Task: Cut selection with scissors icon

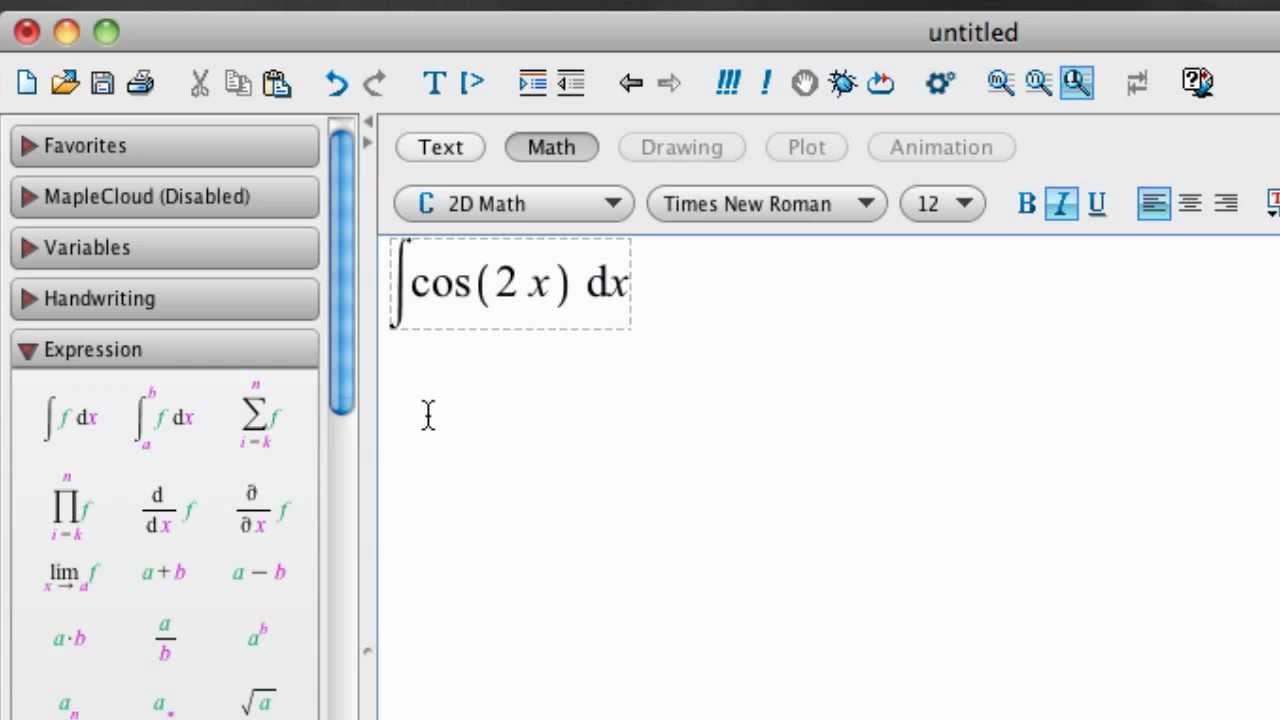Action: 199,83
